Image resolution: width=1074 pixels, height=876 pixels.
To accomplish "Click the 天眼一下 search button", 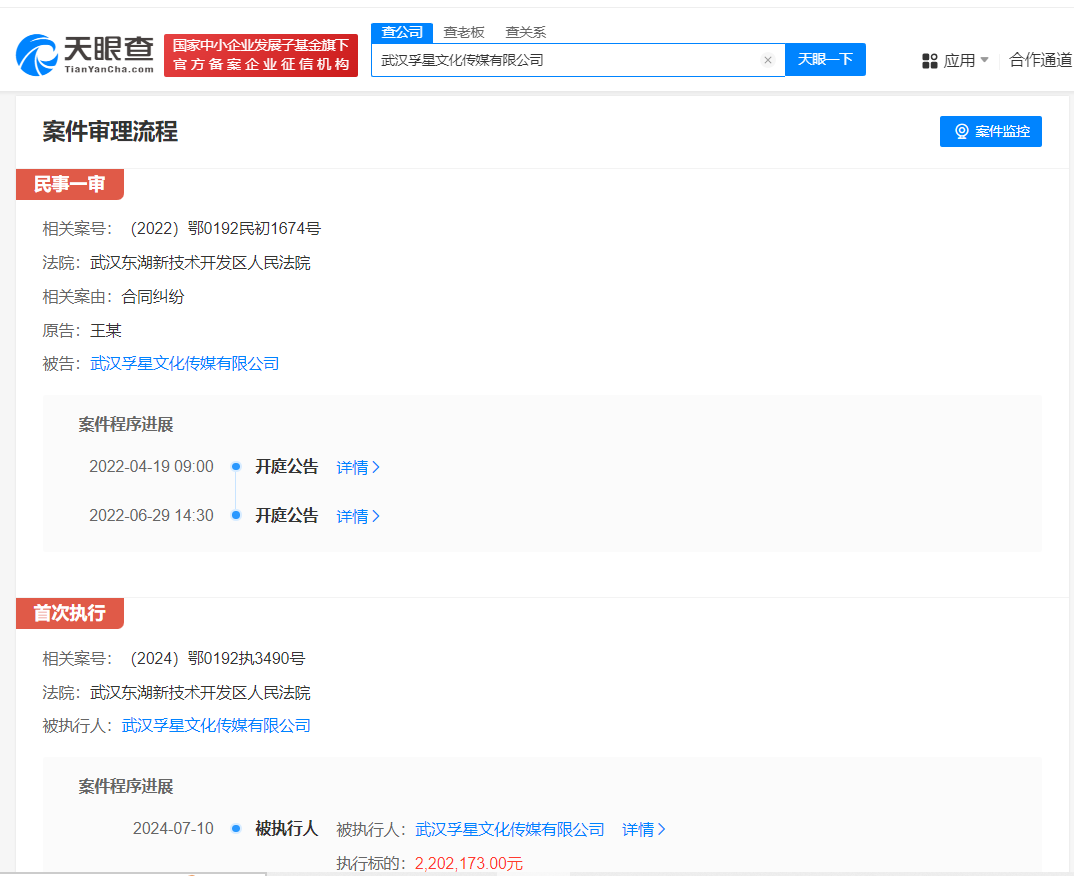I will tap(825, 59).
